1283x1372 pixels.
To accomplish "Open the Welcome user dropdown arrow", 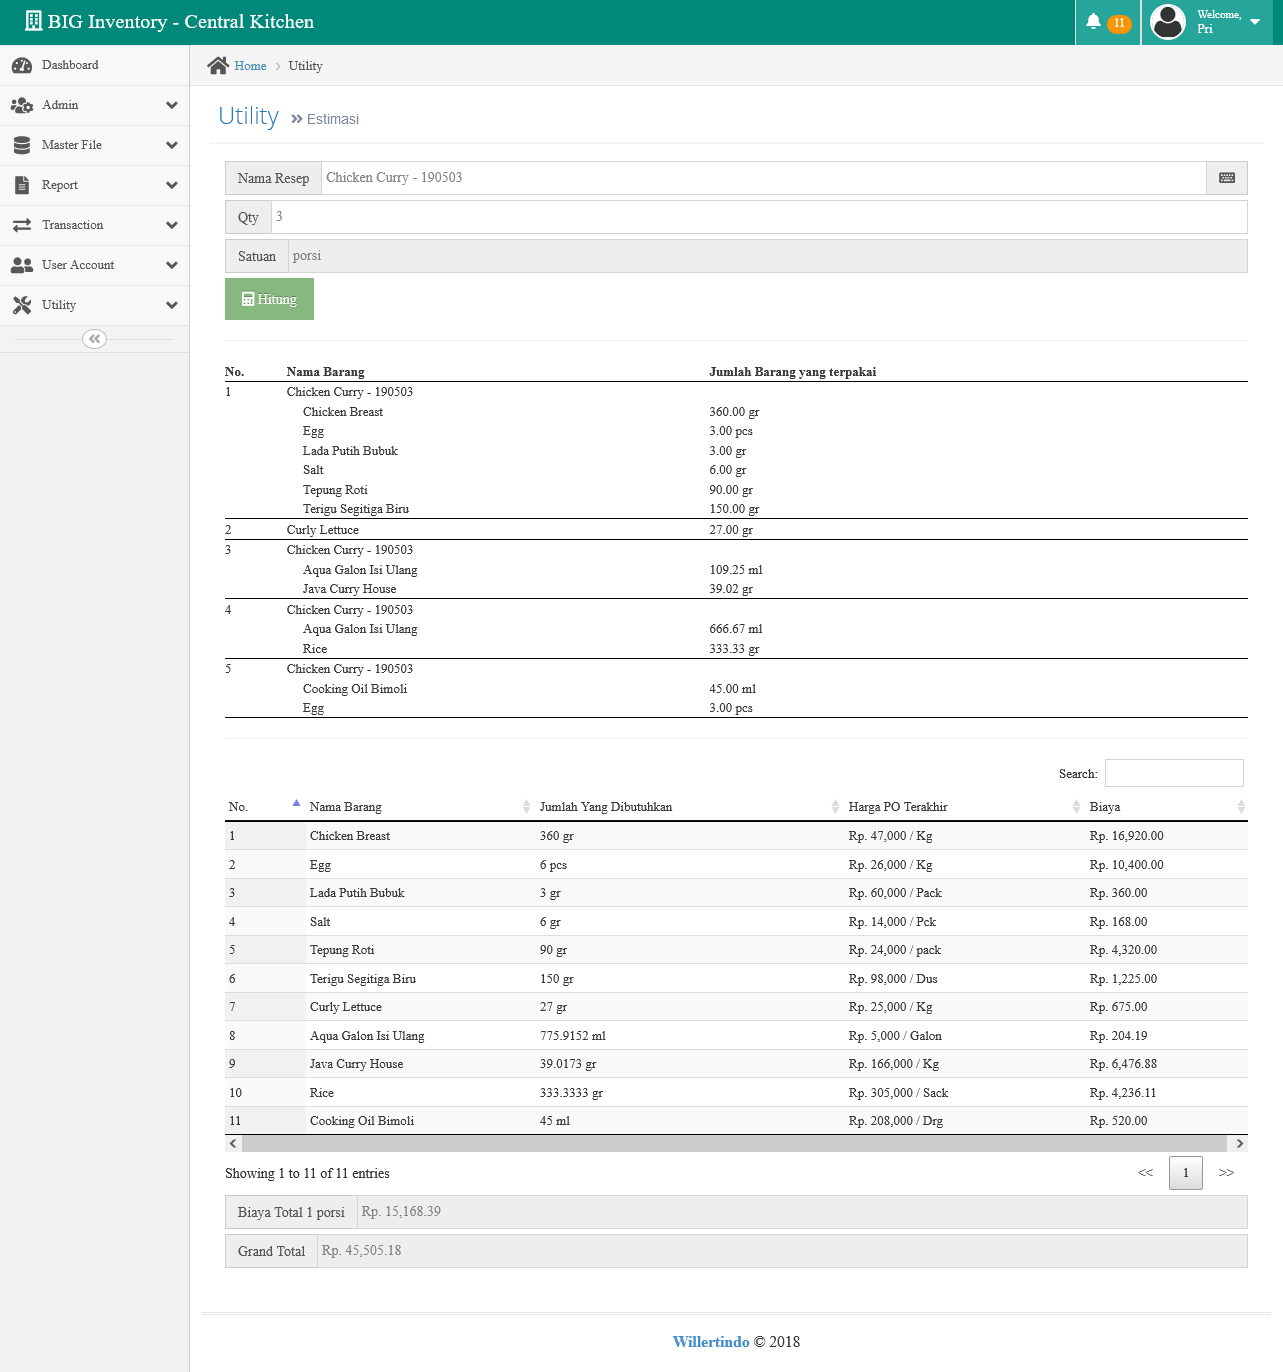I will coord(1255,22).
